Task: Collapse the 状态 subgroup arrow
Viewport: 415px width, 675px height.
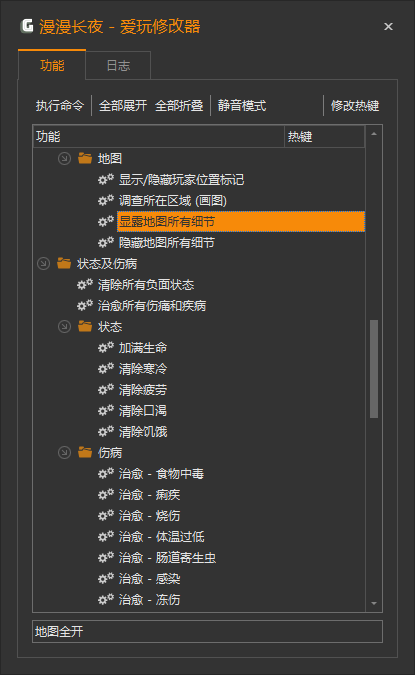Action: coord(64,326)
